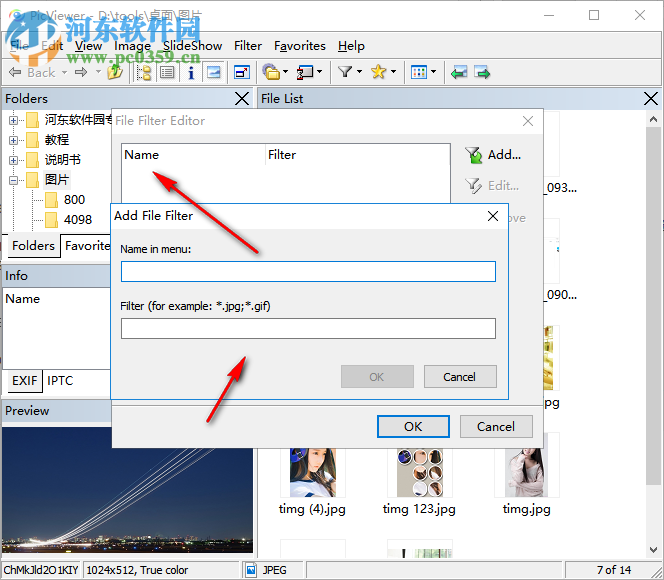Toggle the Preview panel toolbar icon
Screen dimensions: 664x580
(x=214, y=72)
